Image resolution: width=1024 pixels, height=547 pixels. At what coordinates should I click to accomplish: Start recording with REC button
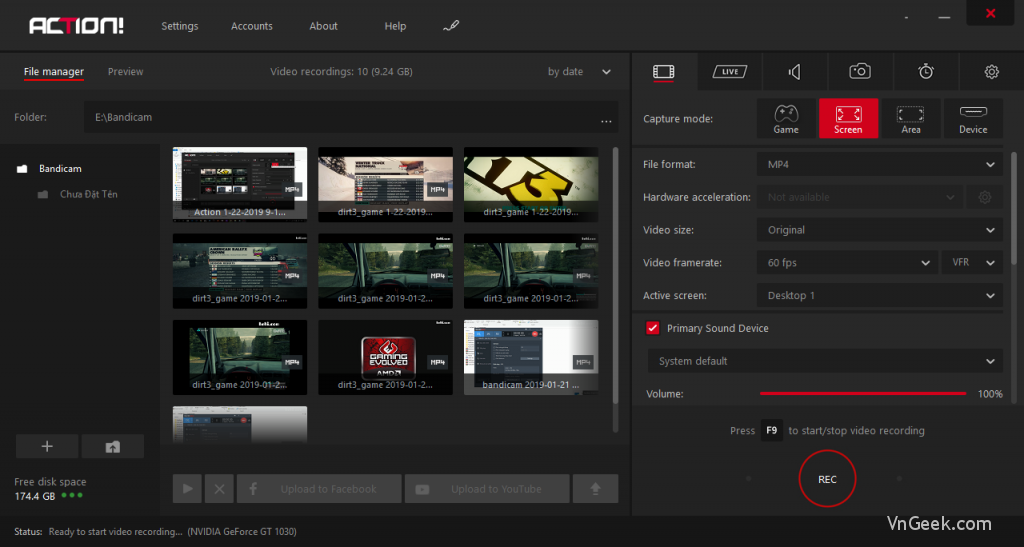click(x=827, y=479)
